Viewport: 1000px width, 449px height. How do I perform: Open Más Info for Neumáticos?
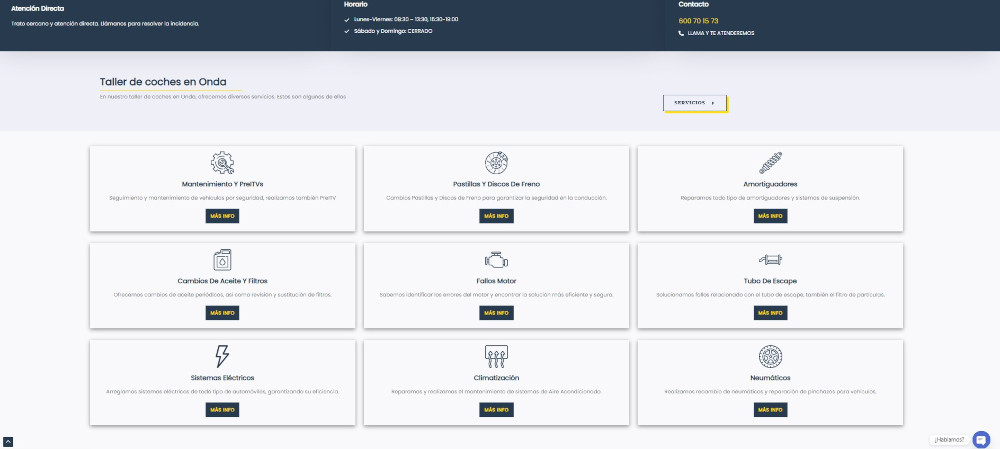point(770,410)
